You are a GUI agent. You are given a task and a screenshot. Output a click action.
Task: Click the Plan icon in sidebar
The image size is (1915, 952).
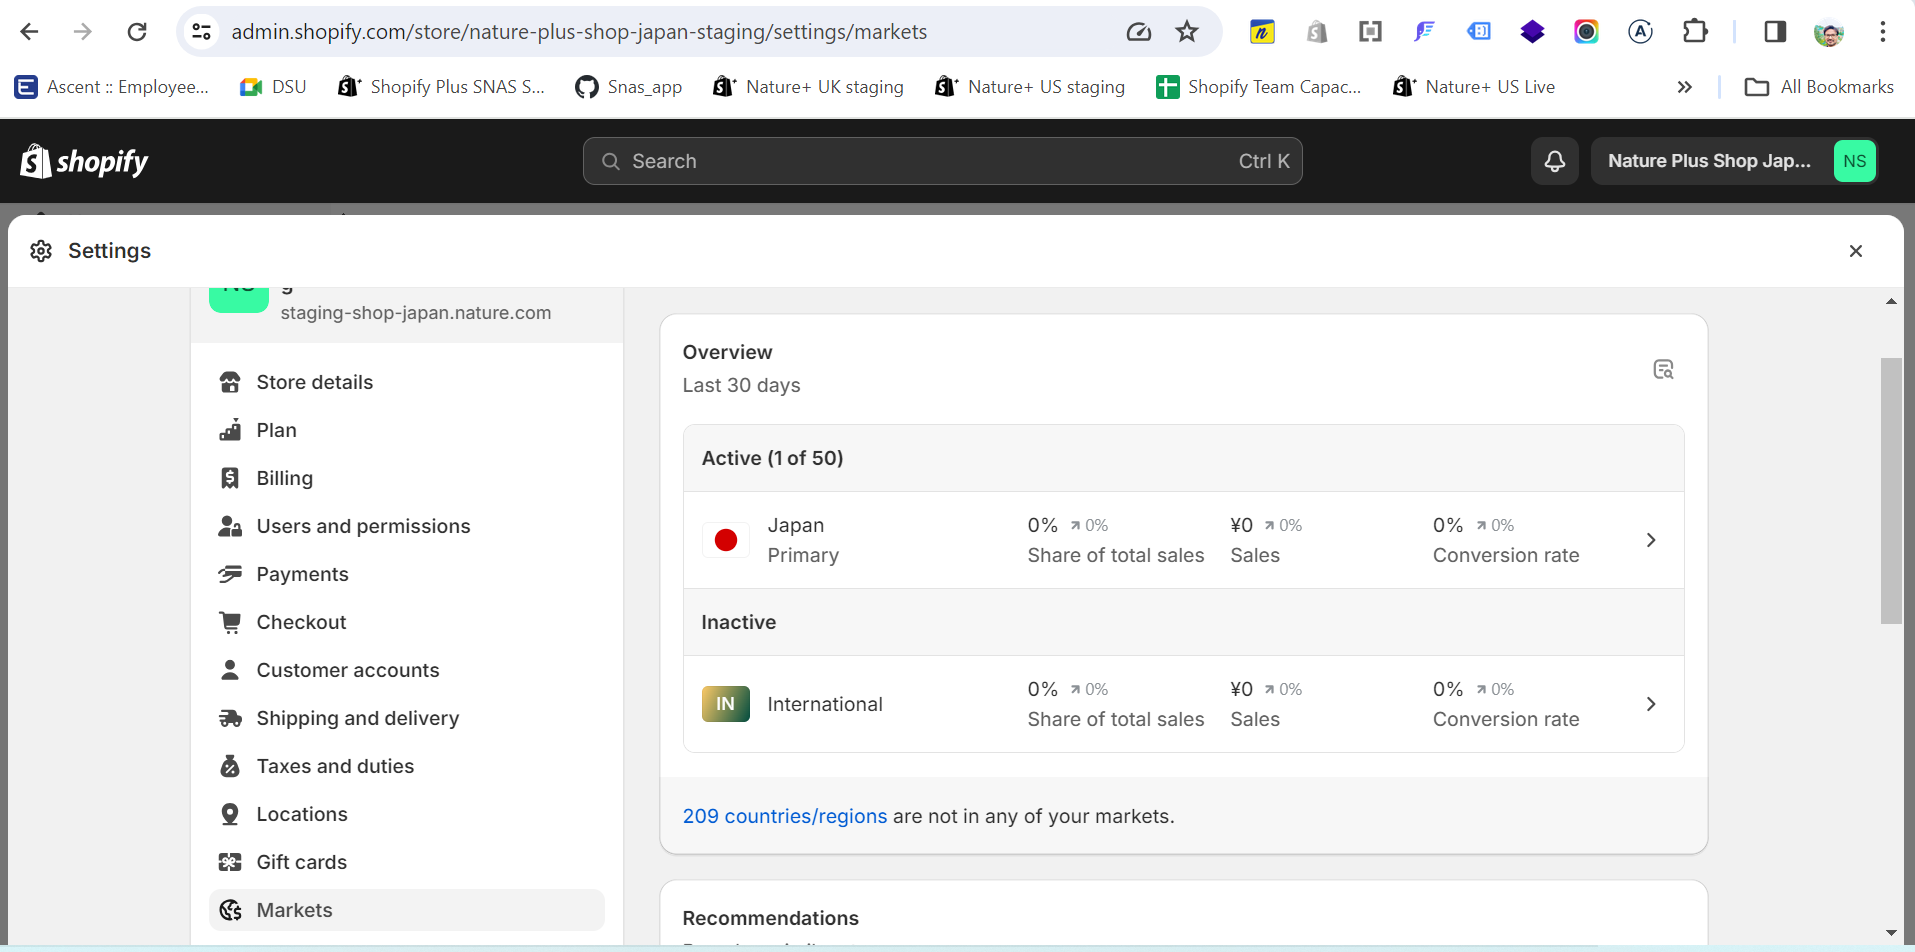coord(230,430)
